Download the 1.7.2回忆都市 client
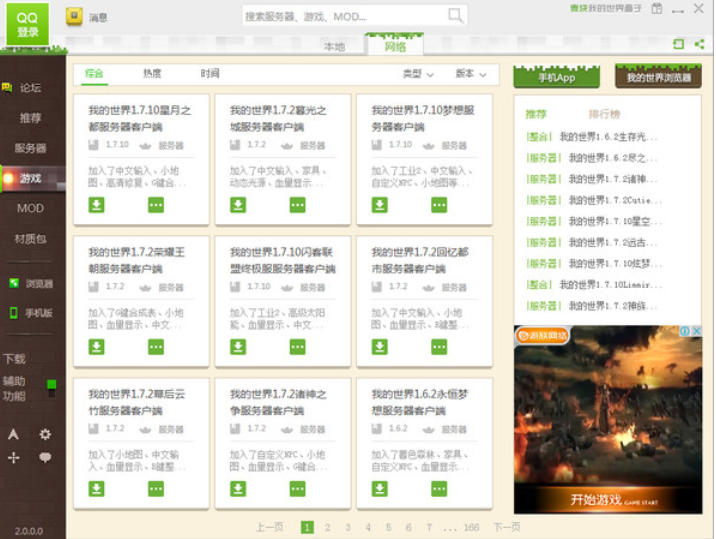The width and height of the screenshot is (716, 539). click(379, 347)
